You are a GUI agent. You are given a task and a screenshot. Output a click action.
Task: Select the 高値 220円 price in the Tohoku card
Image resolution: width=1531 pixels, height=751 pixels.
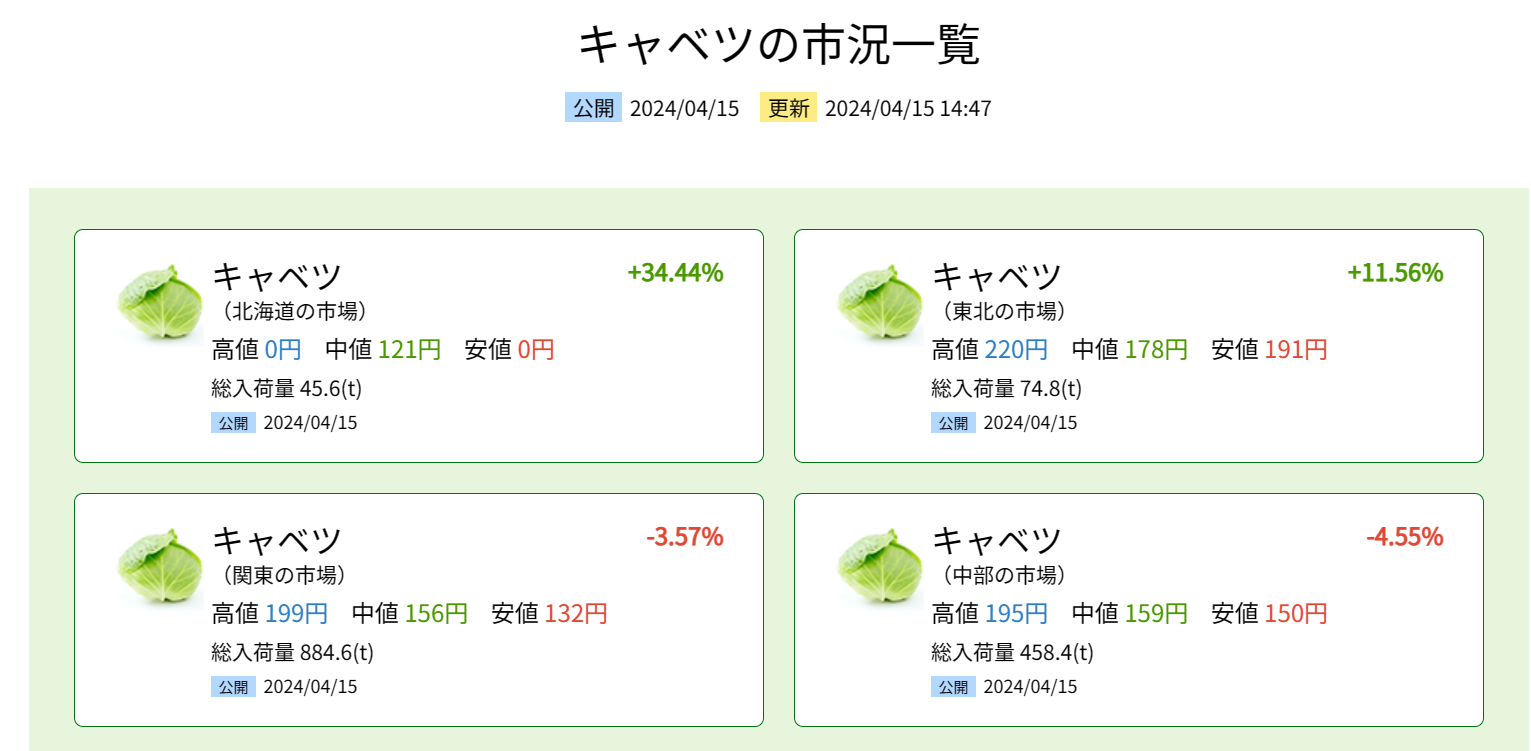[x=990, y=350]
